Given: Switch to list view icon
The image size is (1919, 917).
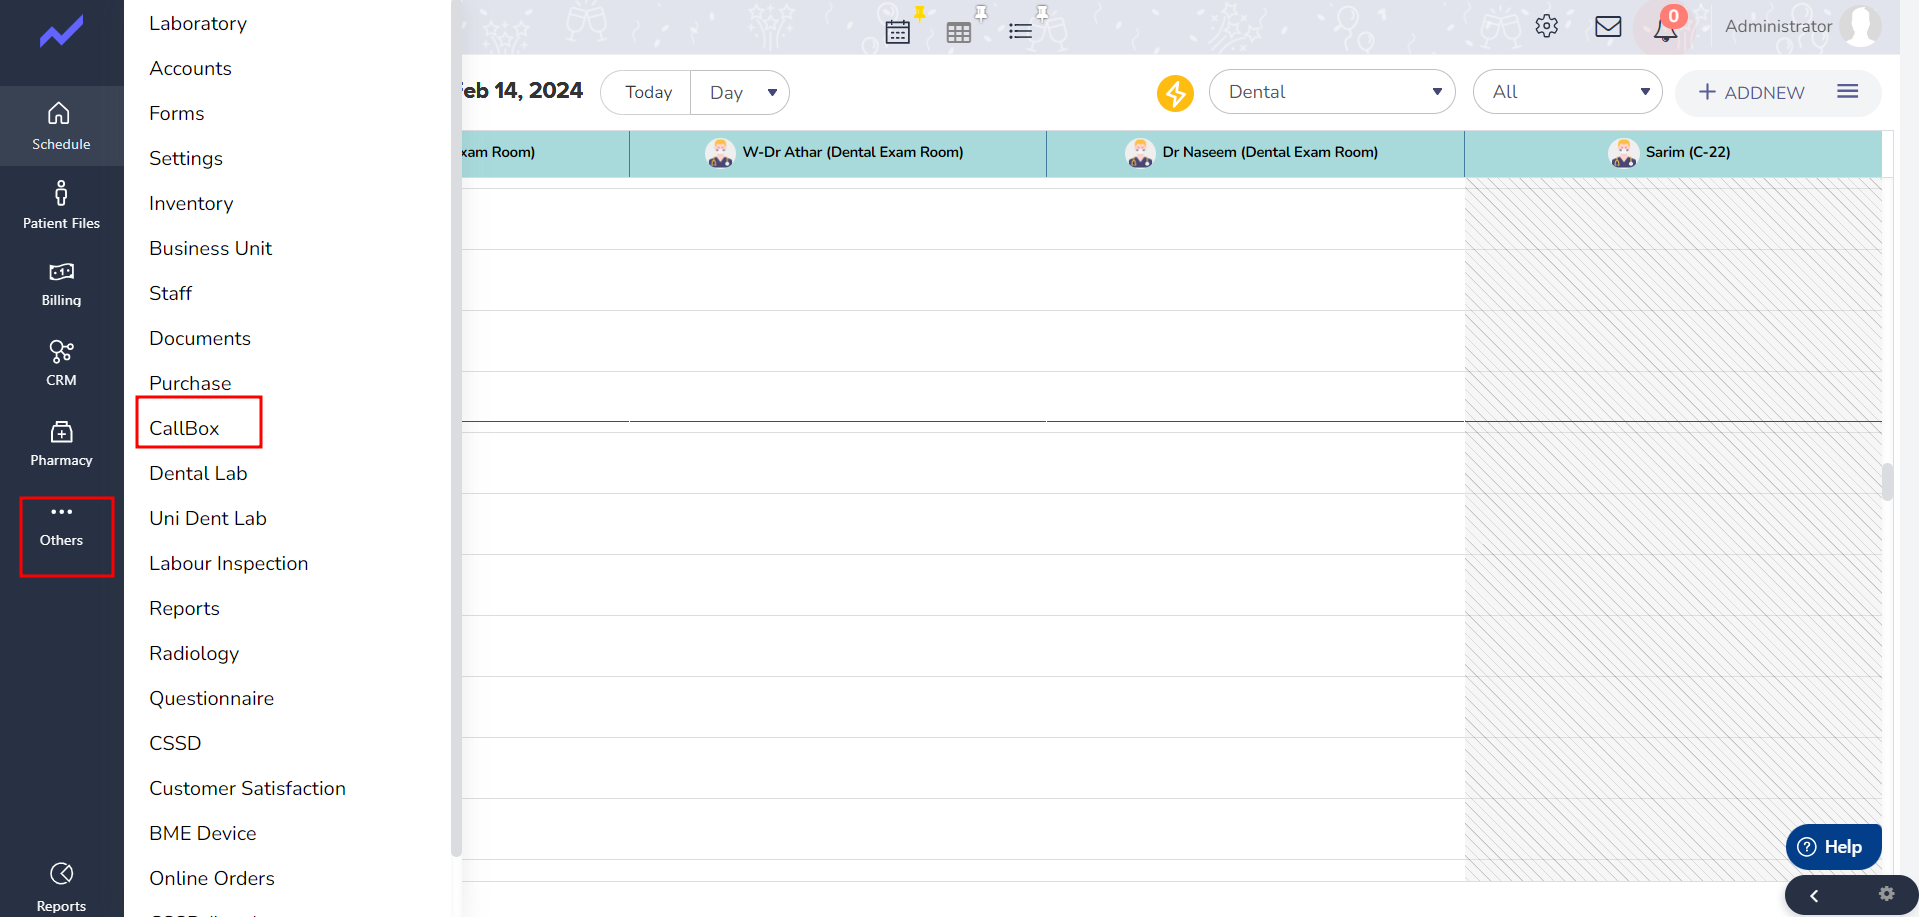Looking at the screenshot, I should (x=1020, y=32).
